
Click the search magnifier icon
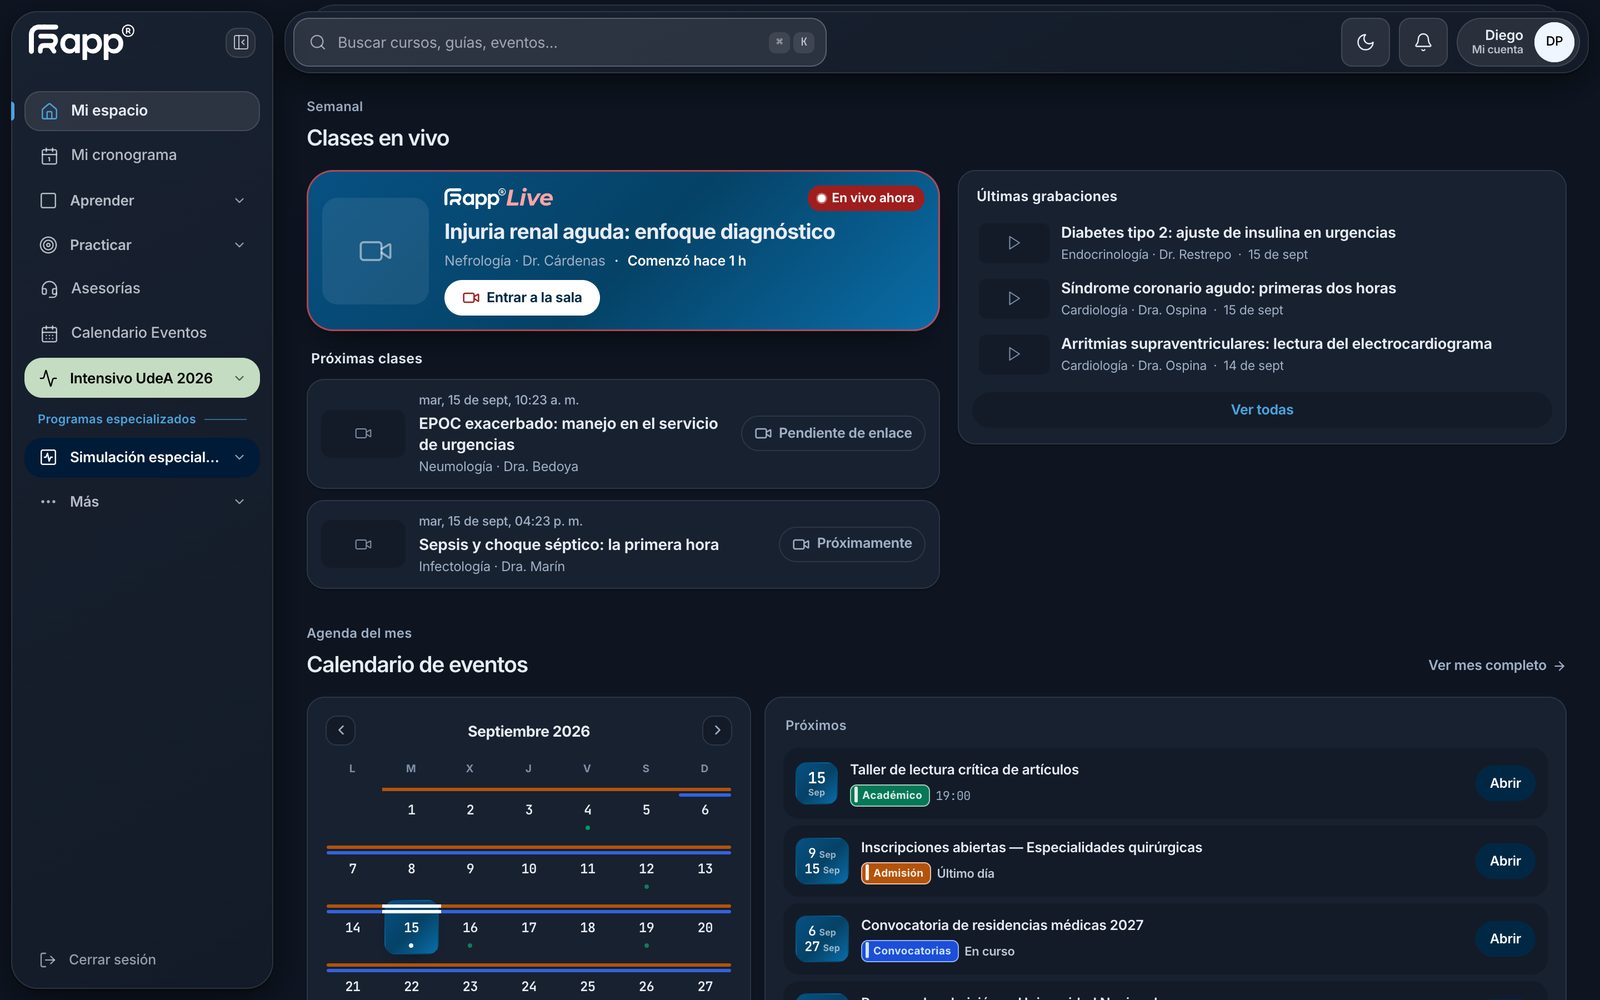pyautogui.click(x=318, y=42)
